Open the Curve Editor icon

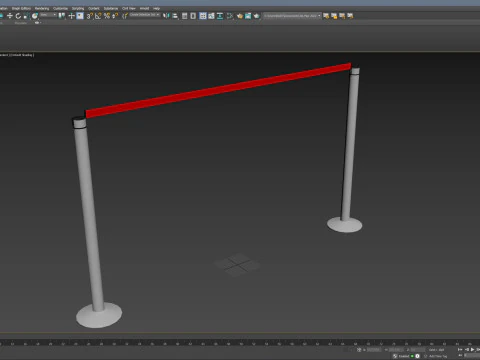tap(211, 16)
